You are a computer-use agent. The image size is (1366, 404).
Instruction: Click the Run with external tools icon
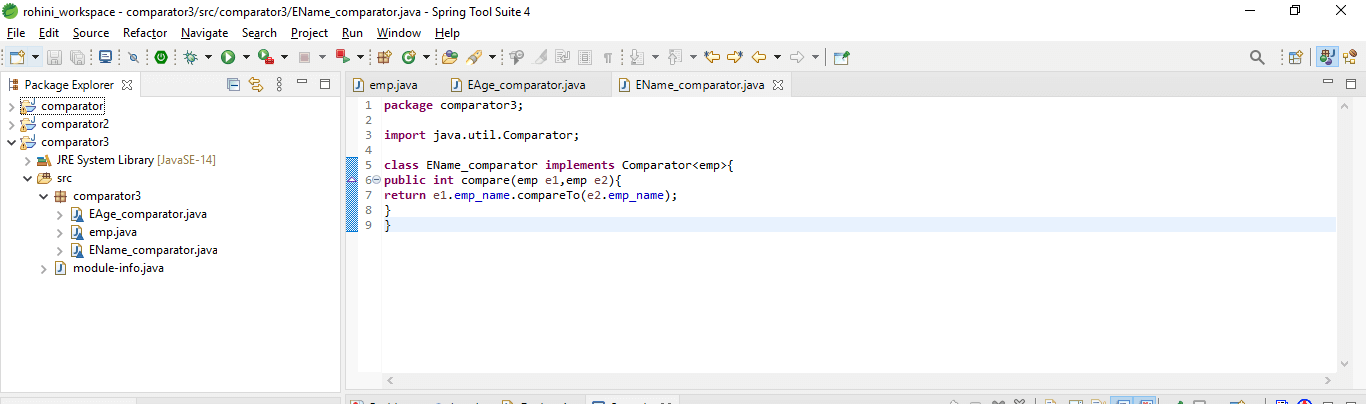pyautogui.click(x=266, y=57)
